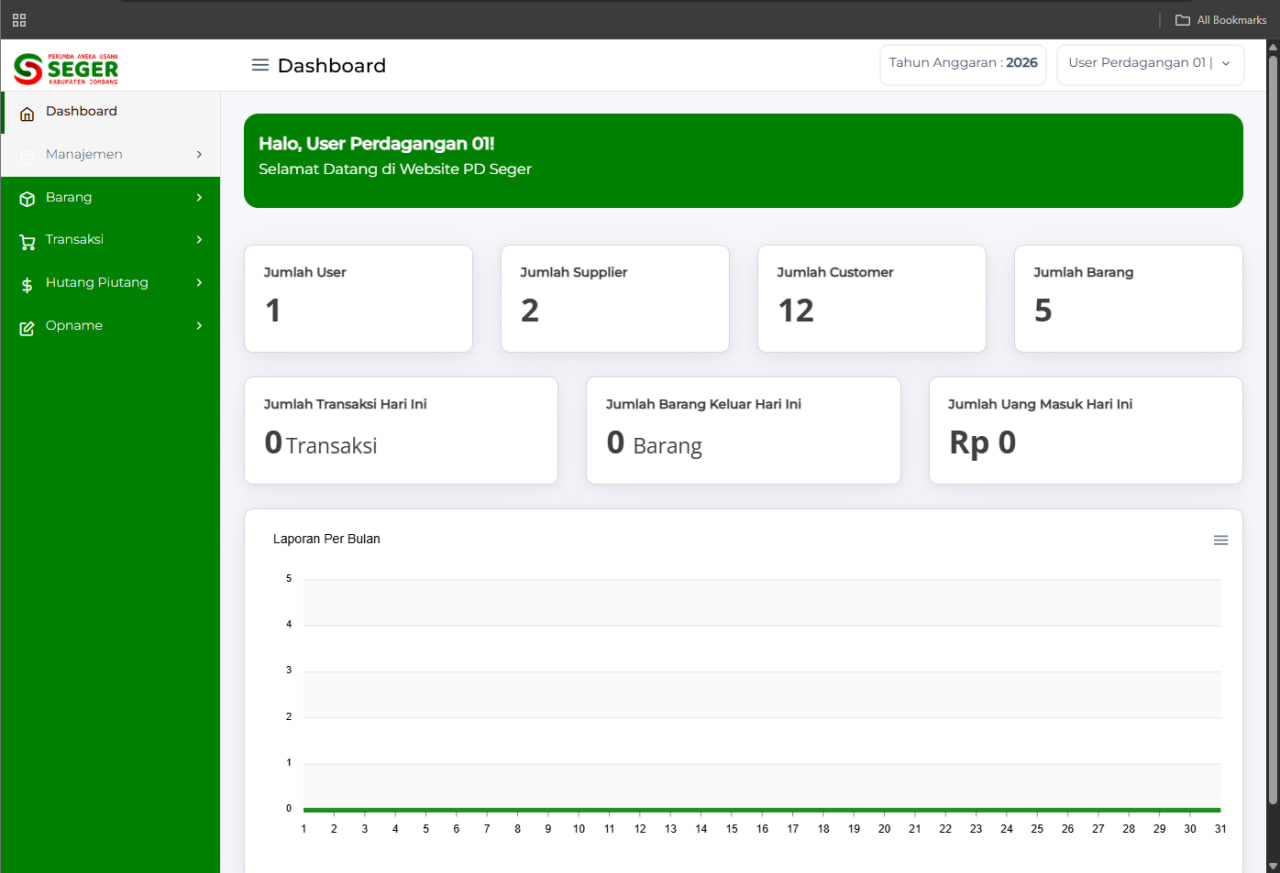Expand the Opname submenu chevron
The image size is (1280, 873).
(x=199, y=326)
